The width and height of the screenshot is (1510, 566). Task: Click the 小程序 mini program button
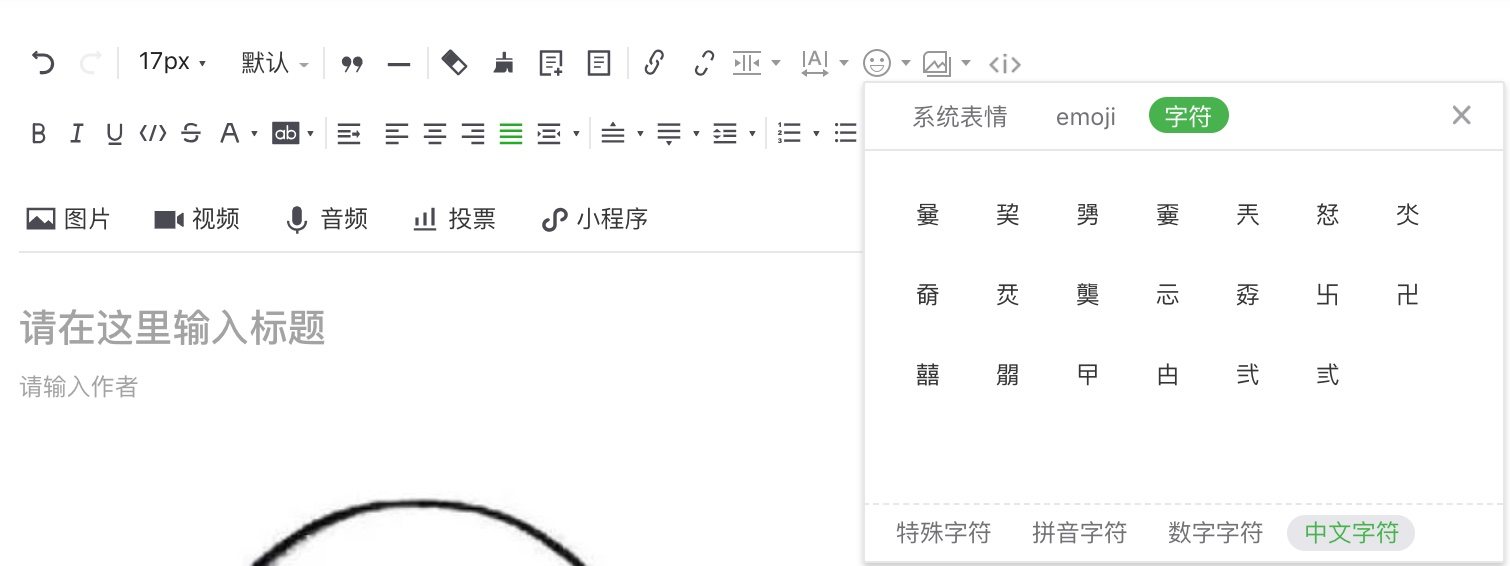[x=594, y=219]
